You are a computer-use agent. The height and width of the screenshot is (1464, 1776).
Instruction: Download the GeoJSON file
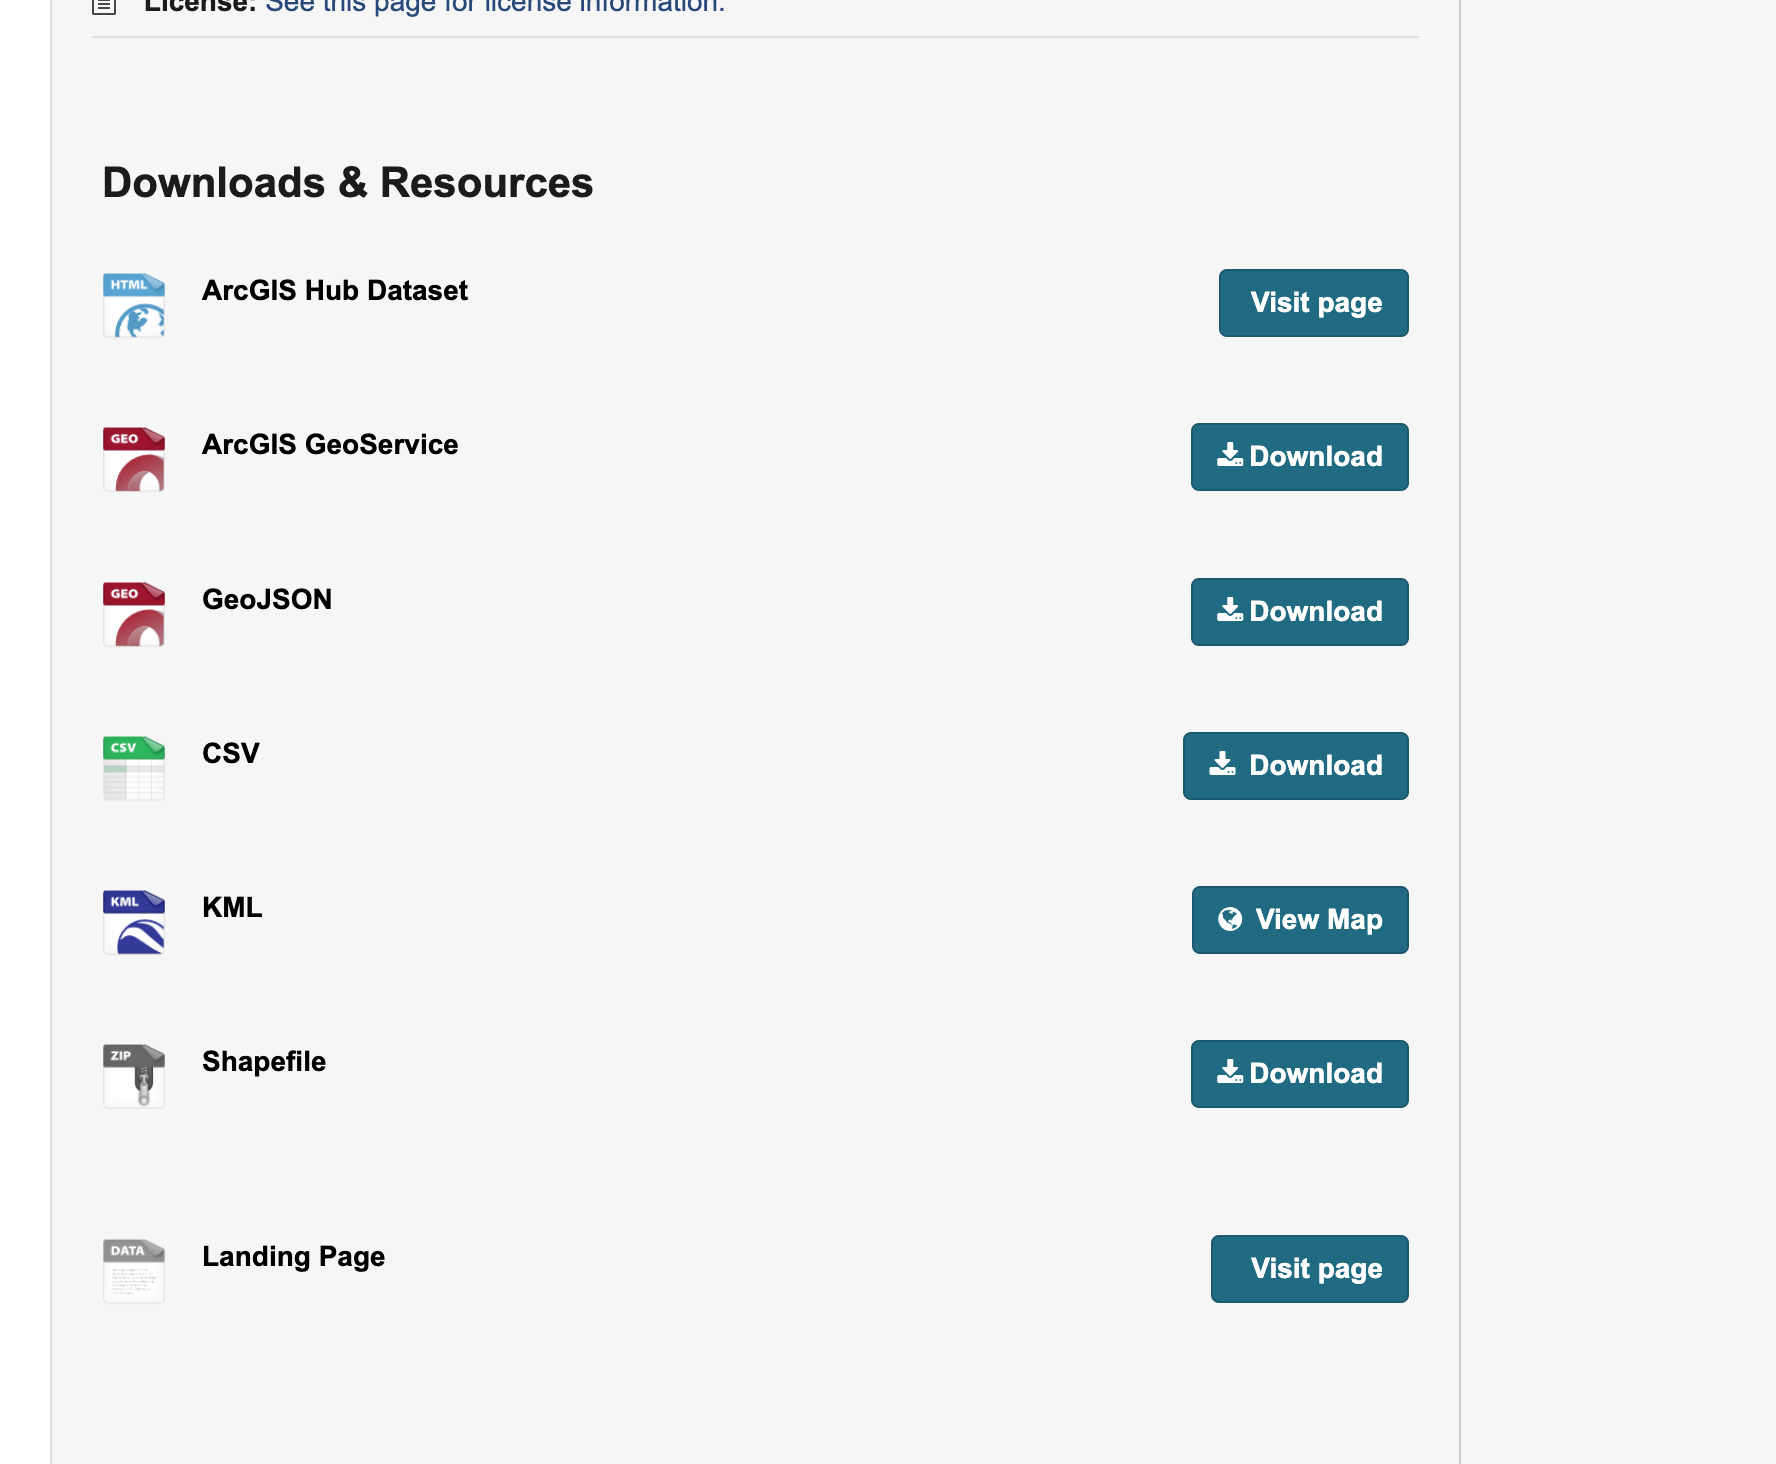tap(1299, 612)
